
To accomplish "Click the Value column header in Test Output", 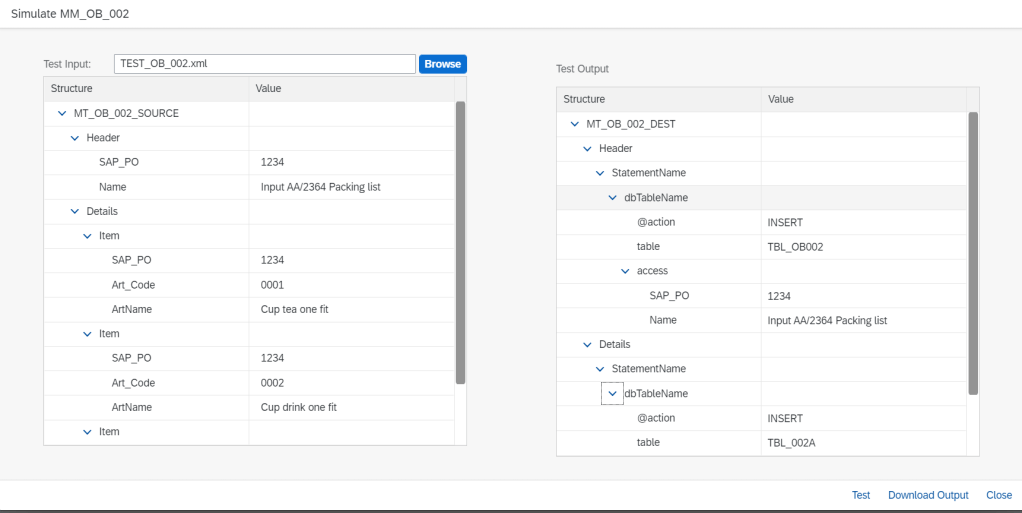I will 860,99.
